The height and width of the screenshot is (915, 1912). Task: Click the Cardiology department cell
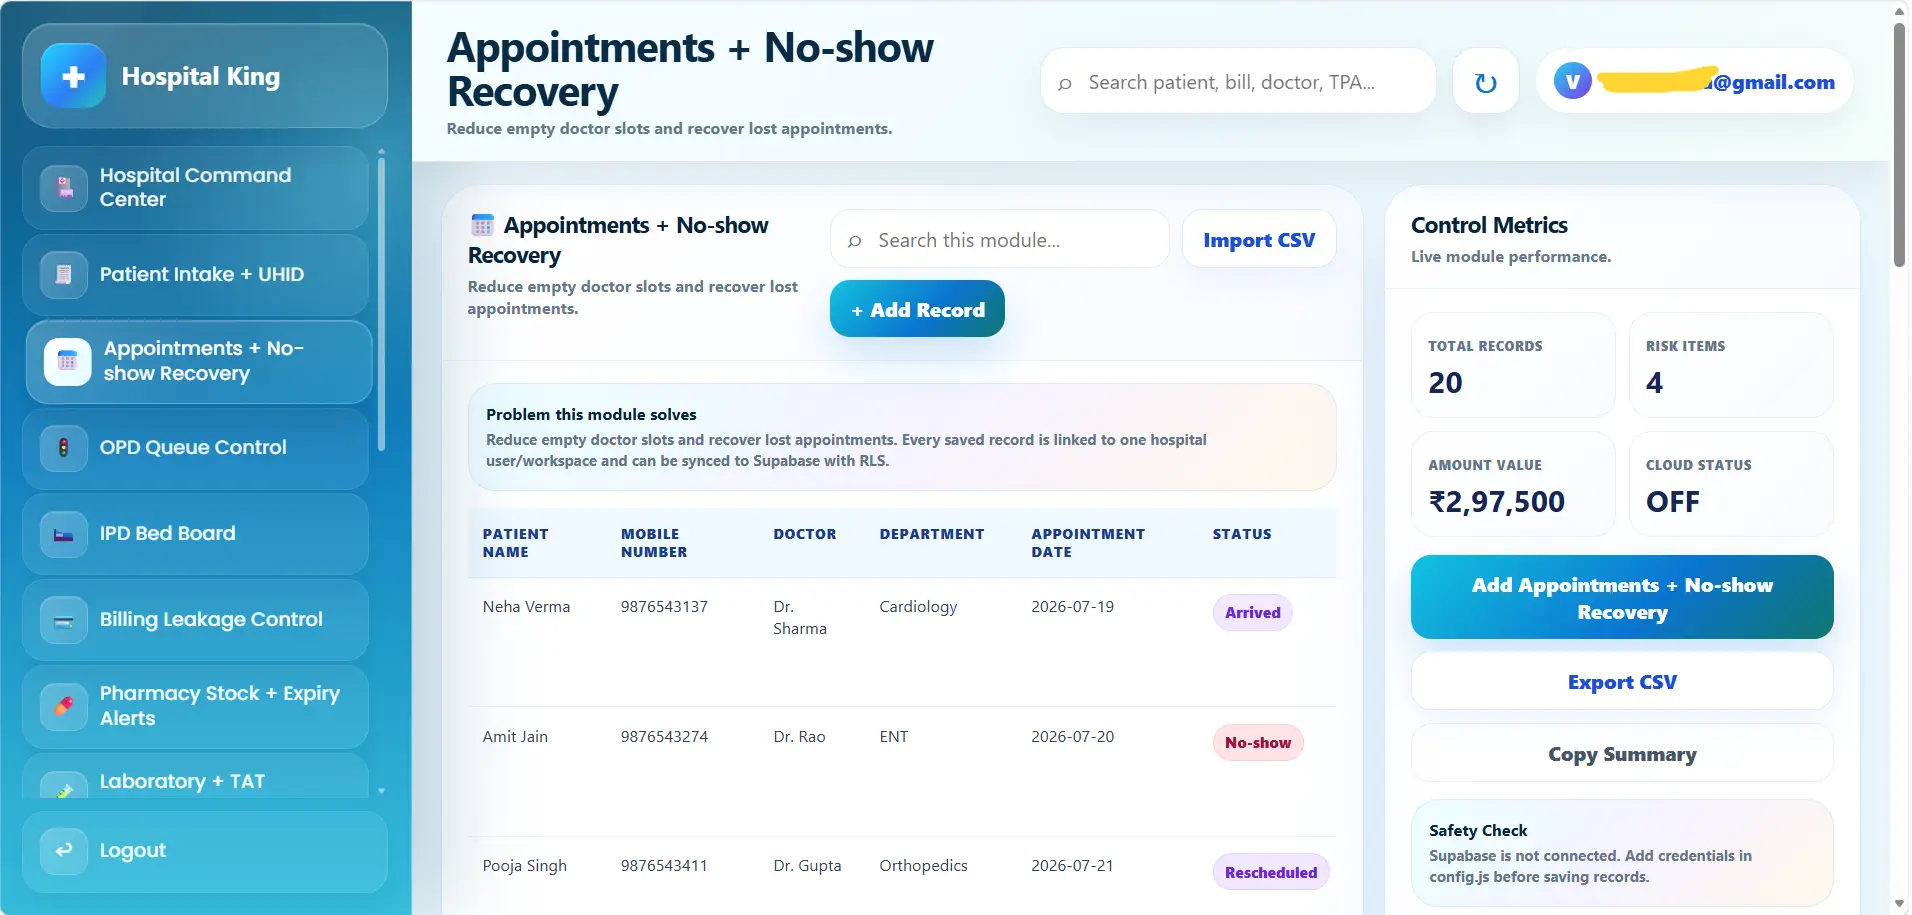point(918,607)
